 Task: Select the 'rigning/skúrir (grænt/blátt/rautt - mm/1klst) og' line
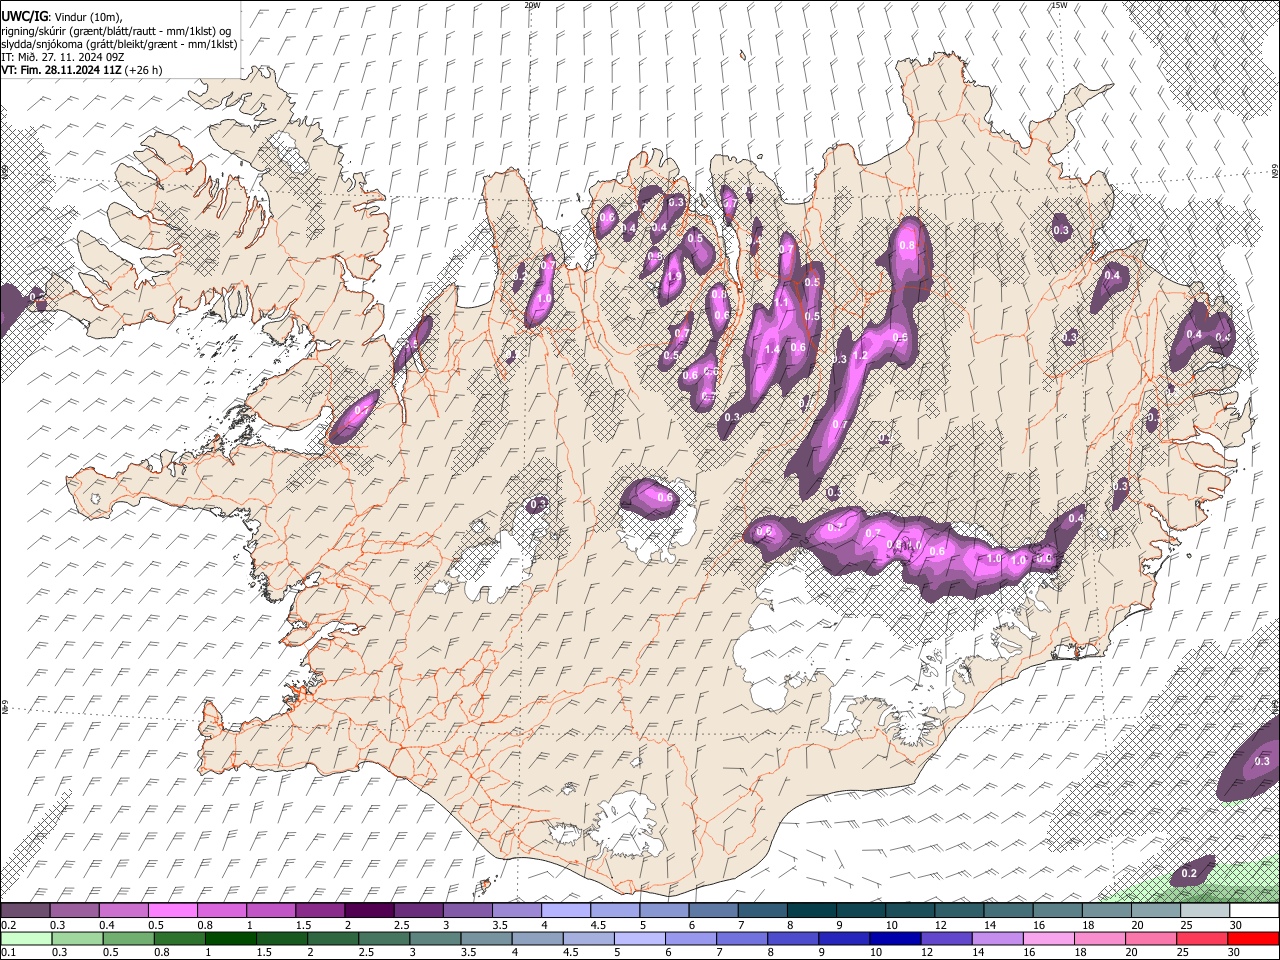pos(116,31)
